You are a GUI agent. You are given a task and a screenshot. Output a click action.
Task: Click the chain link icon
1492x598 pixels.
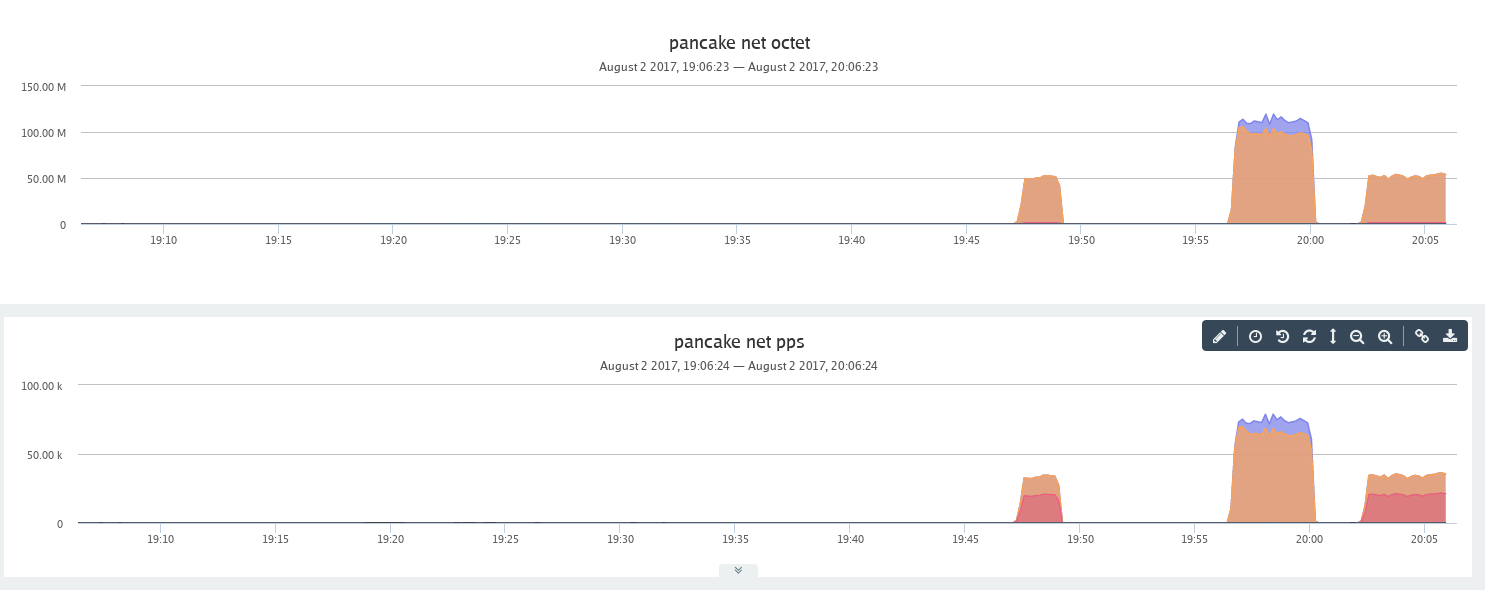1422,337
